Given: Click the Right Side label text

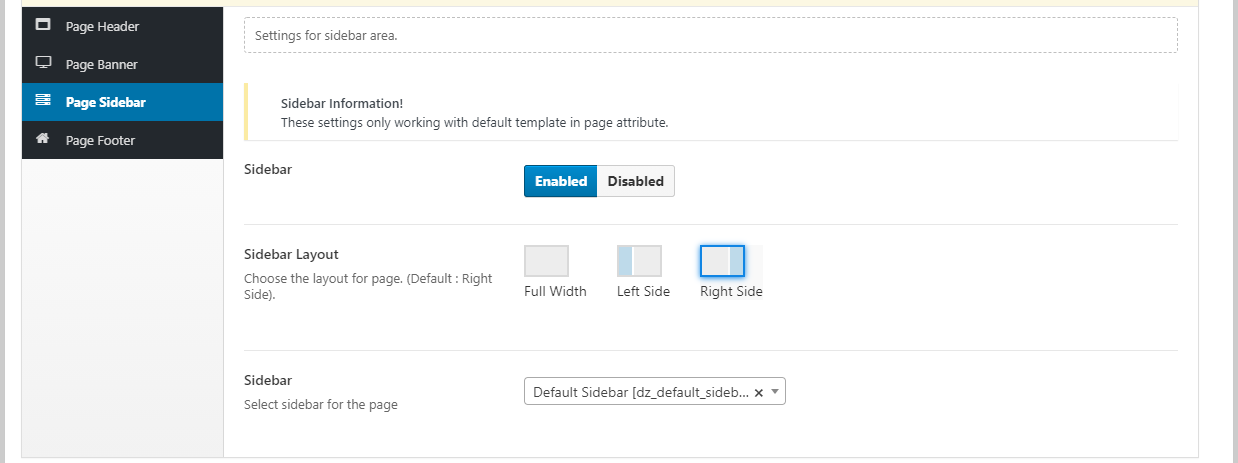Looking at the screenshot, I should pyautogui.click(x=731, y=291).
